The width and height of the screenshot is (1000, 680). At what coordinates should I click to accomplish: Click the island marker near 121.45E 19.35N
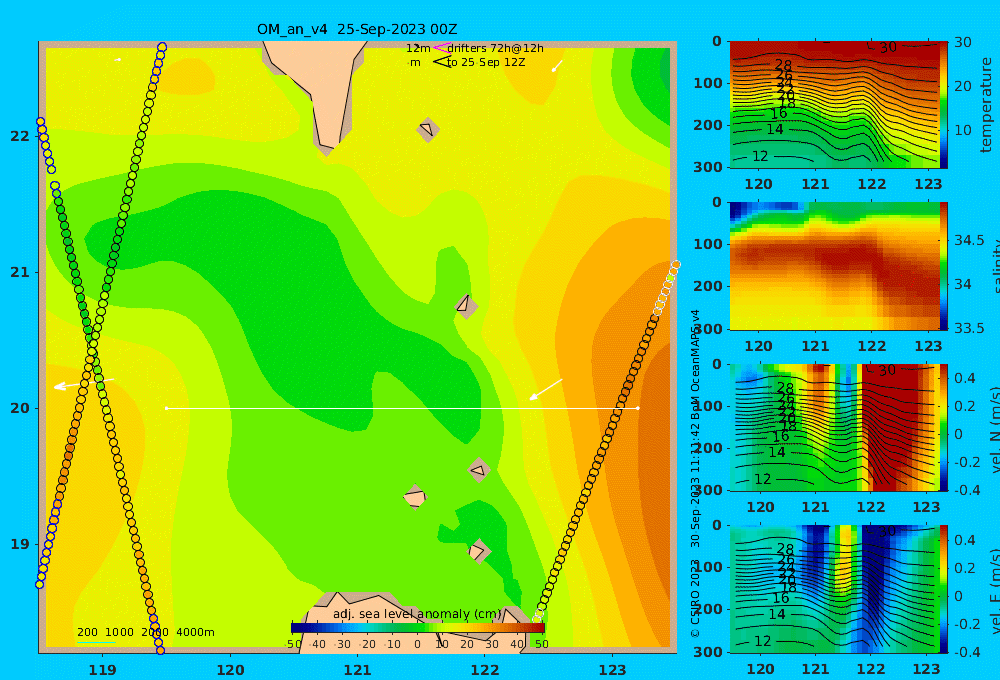(x=415, y=497)
